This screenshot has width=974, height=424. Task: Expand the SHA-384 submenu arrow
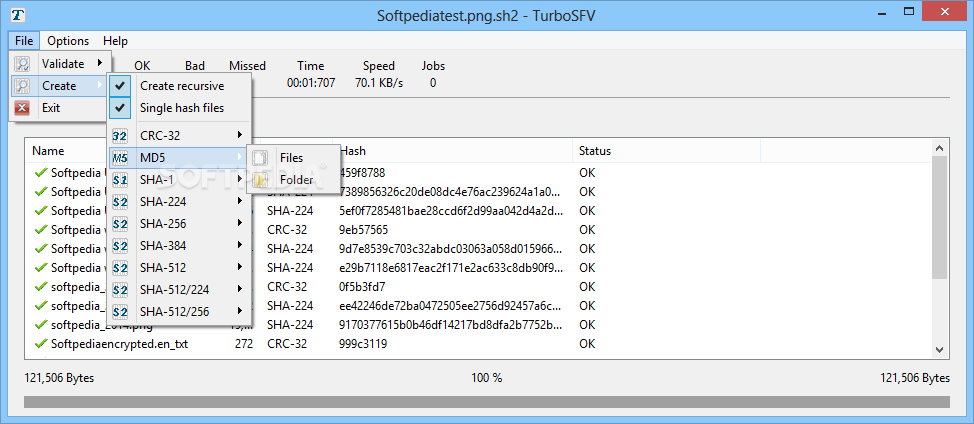239,246
